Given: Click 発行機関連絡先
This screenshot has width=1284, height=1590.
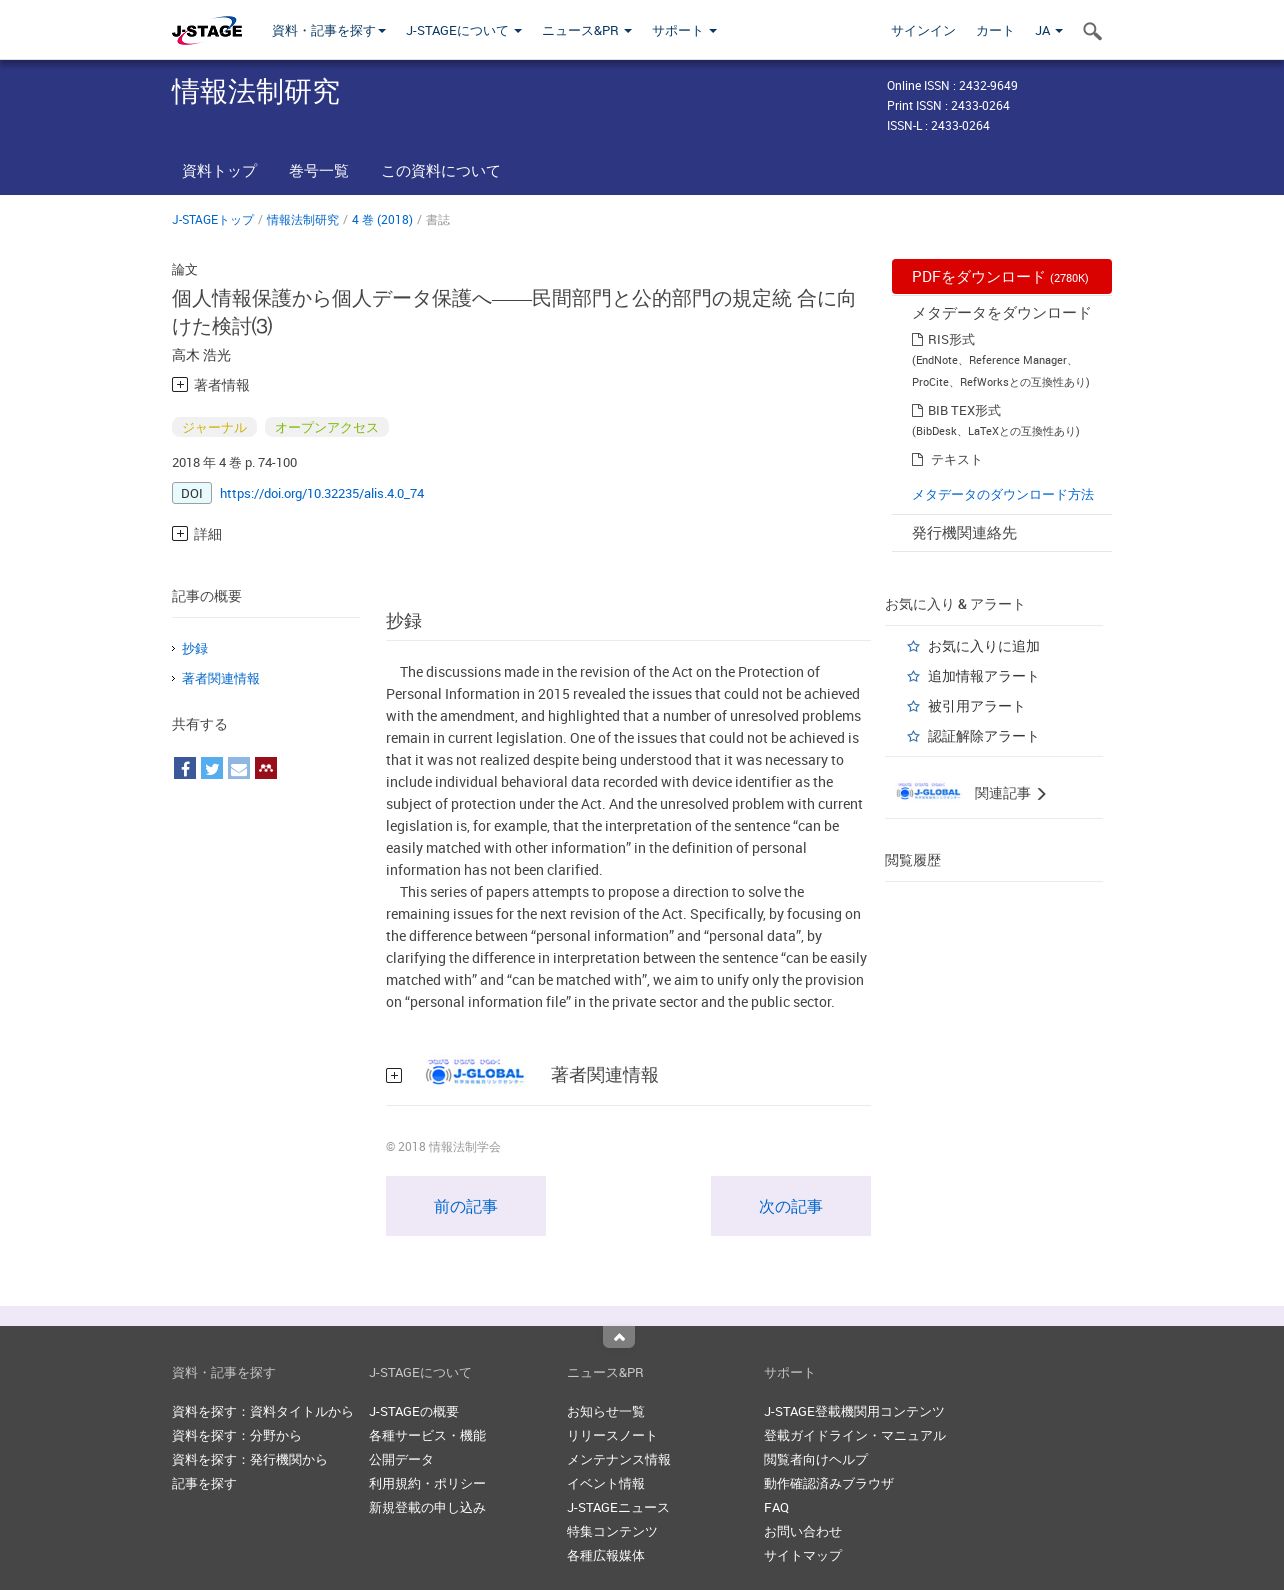Looking at the screenshot, I should [x=964, y=533].
